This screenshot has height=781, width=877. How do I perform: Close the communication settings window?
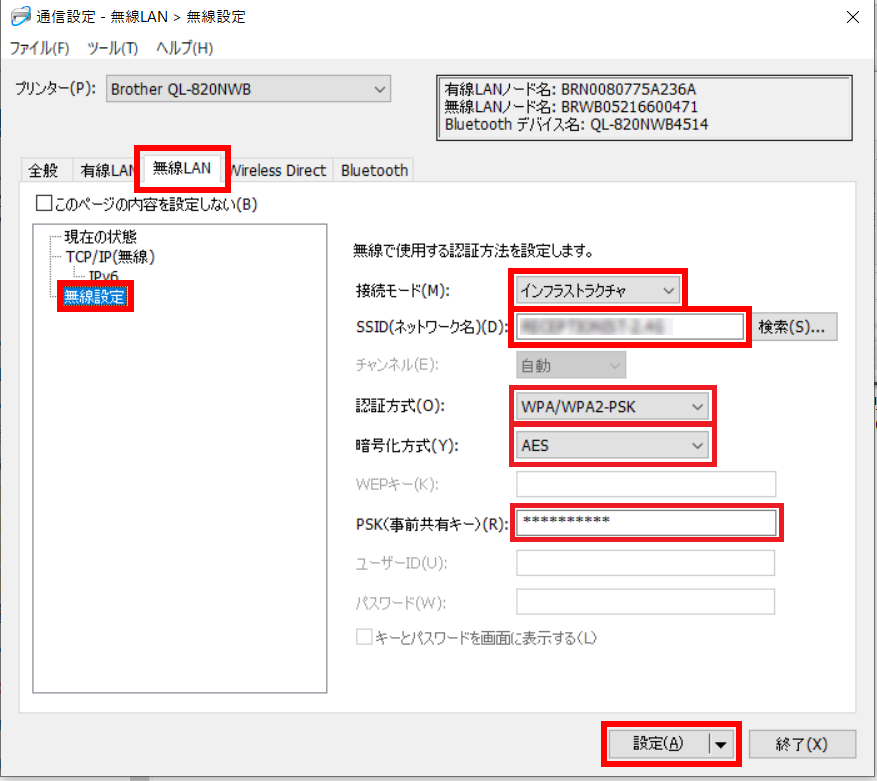point(851,17)
